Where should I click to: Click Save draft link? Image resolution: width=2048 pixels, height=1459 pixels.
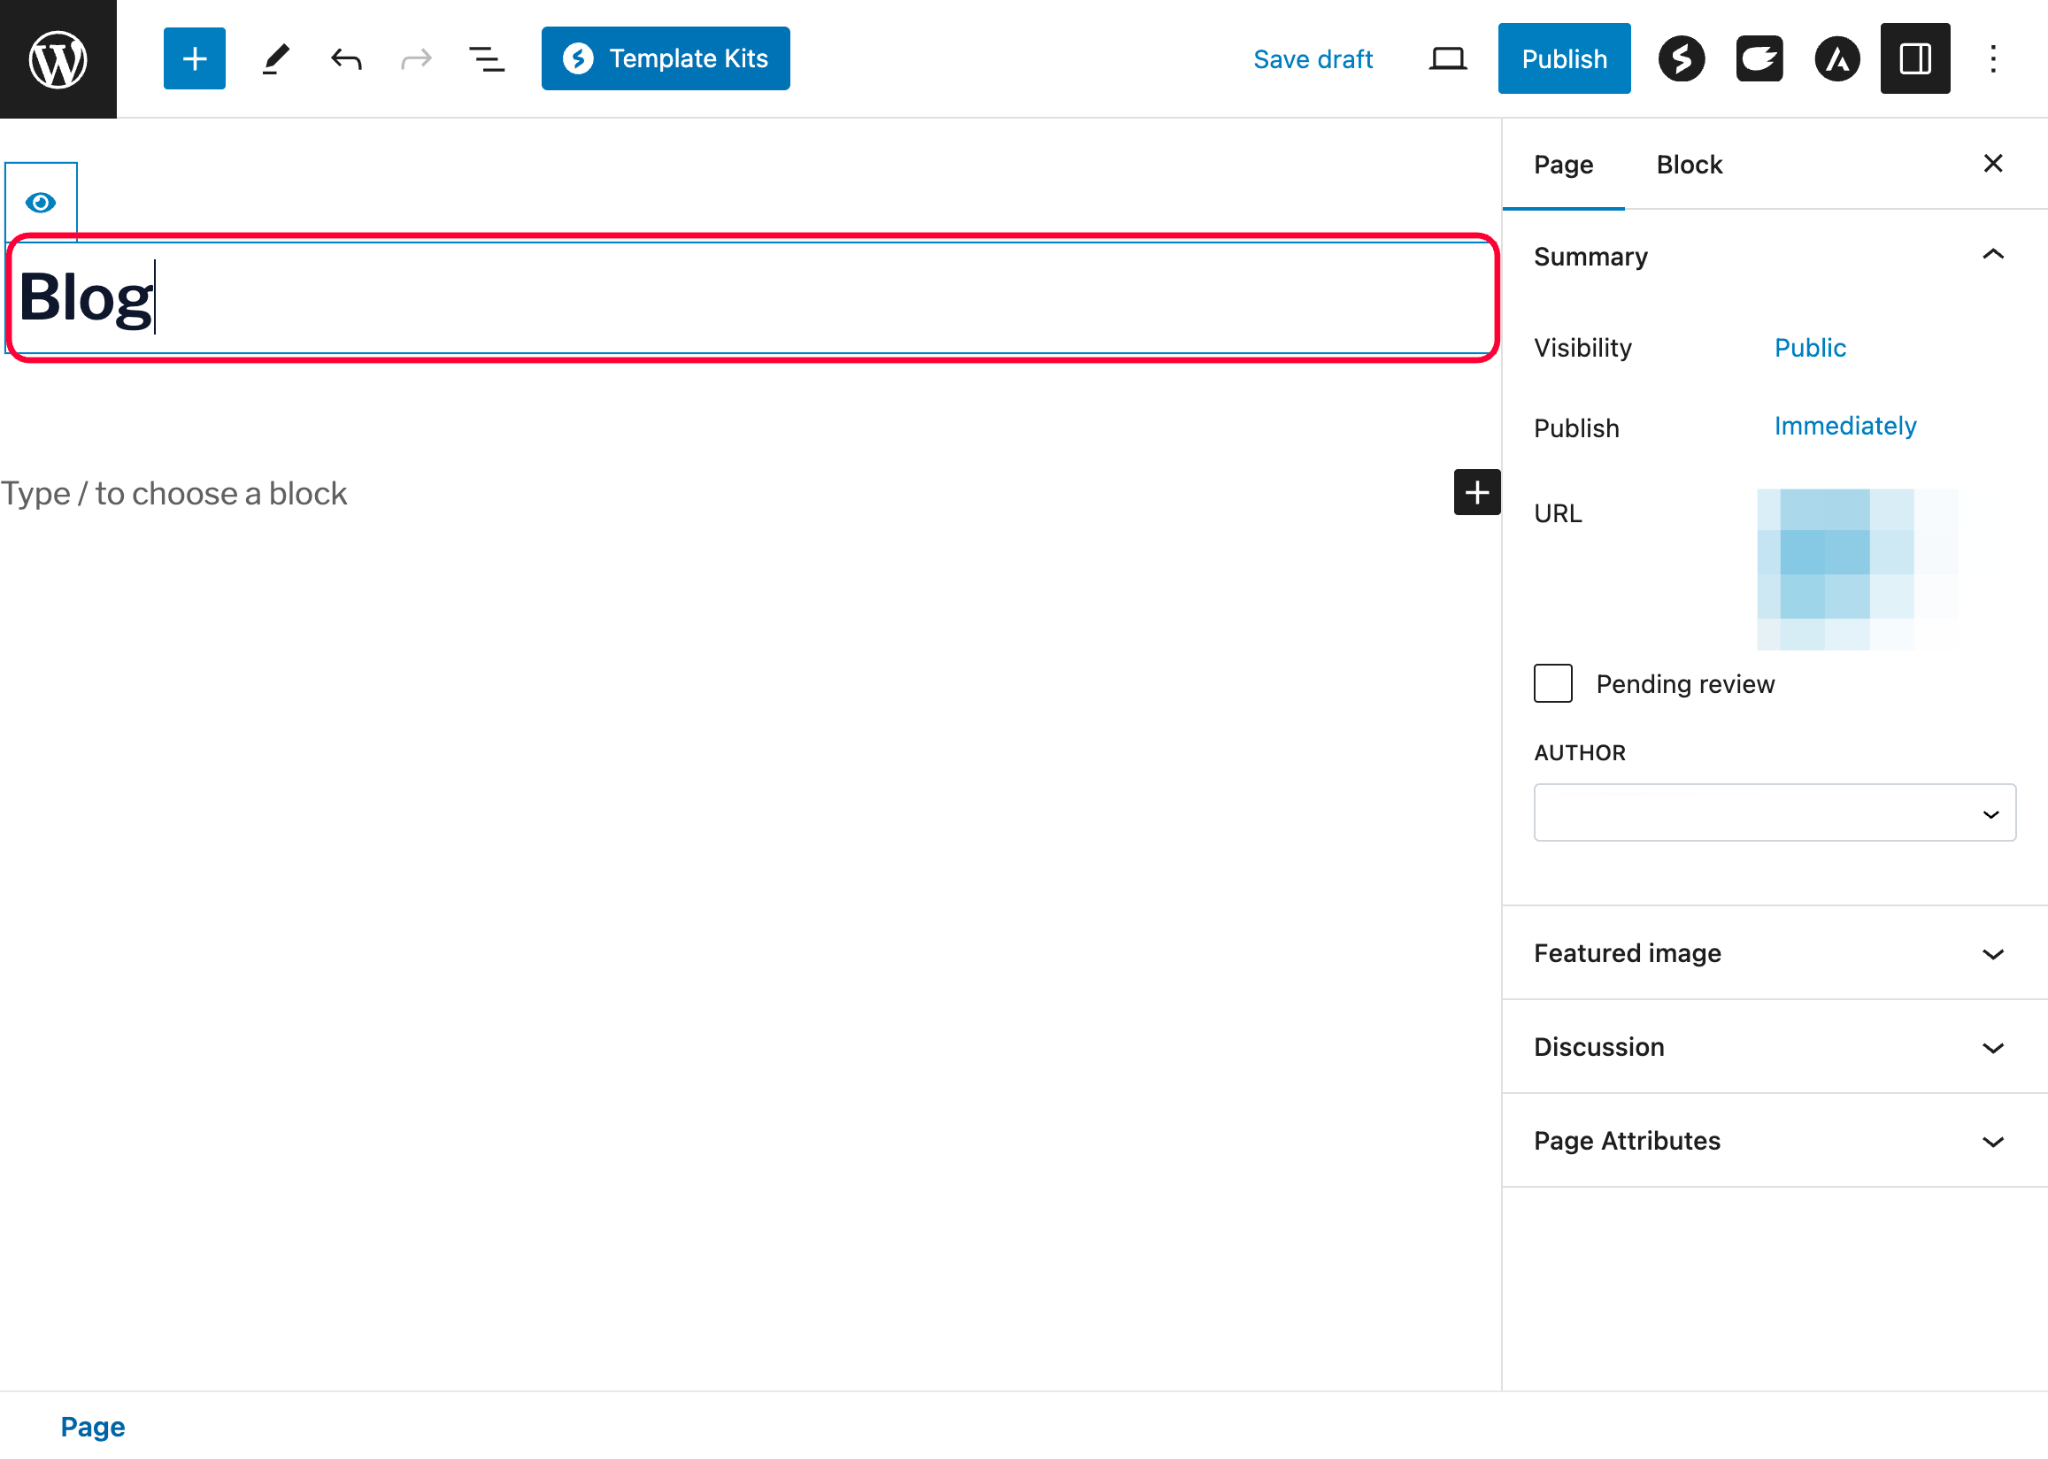[x=1313, y=59]
